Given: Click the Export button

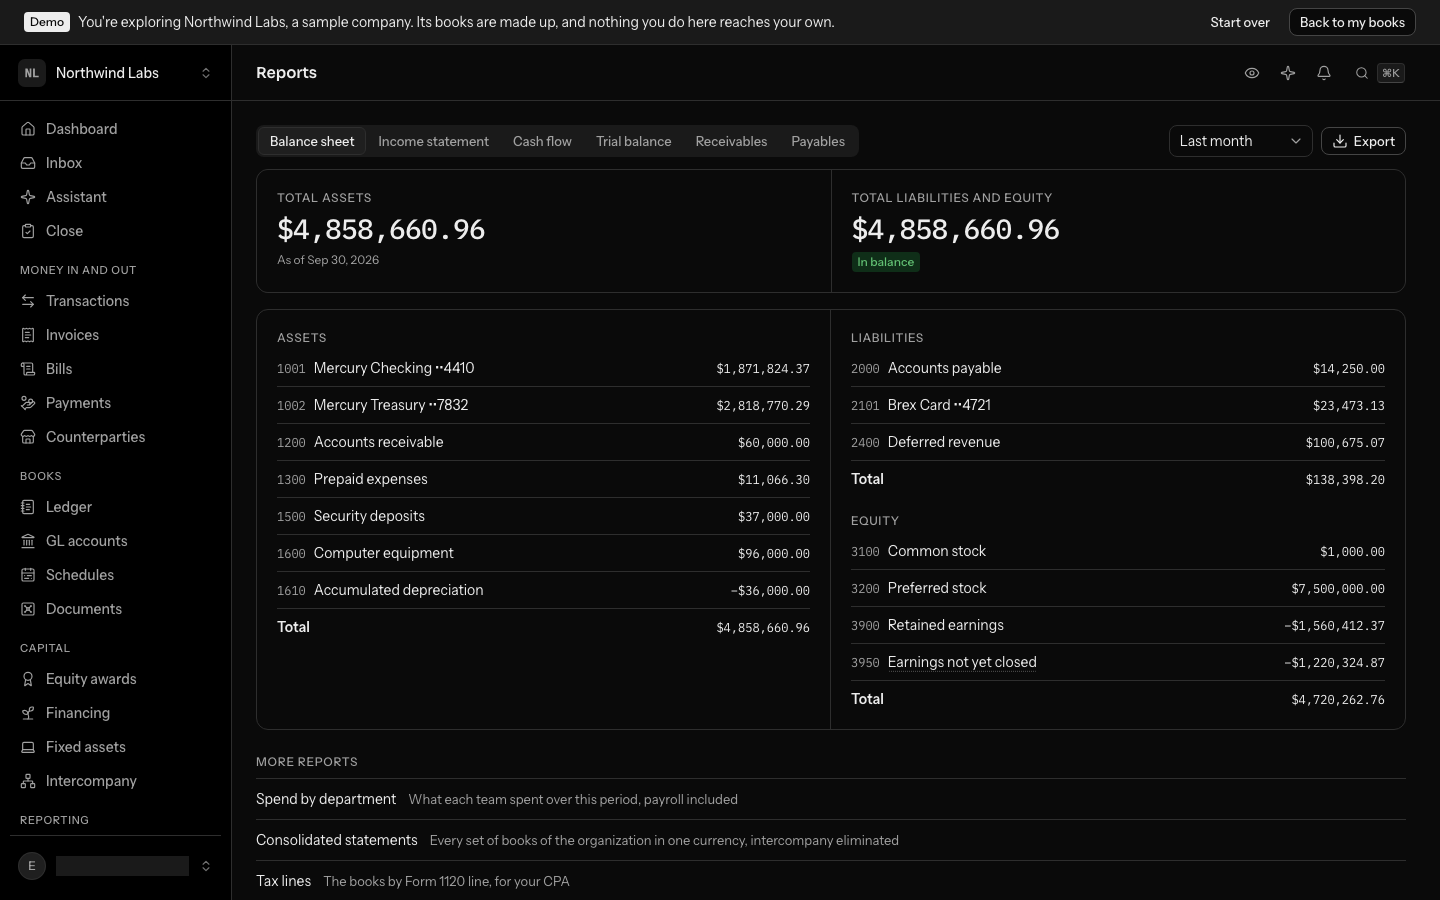Looking at the screenshot, I should point(1363,141).
